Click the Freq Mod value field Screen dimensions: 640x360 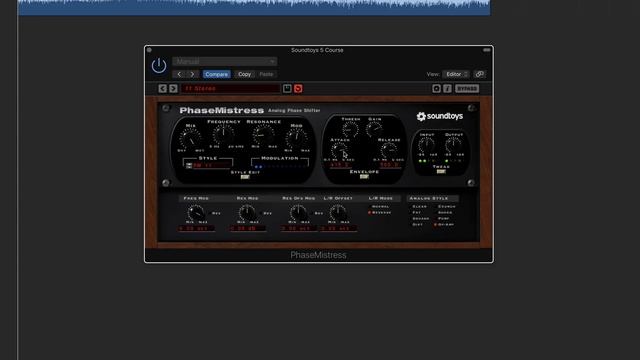click(x=196, y=229)
